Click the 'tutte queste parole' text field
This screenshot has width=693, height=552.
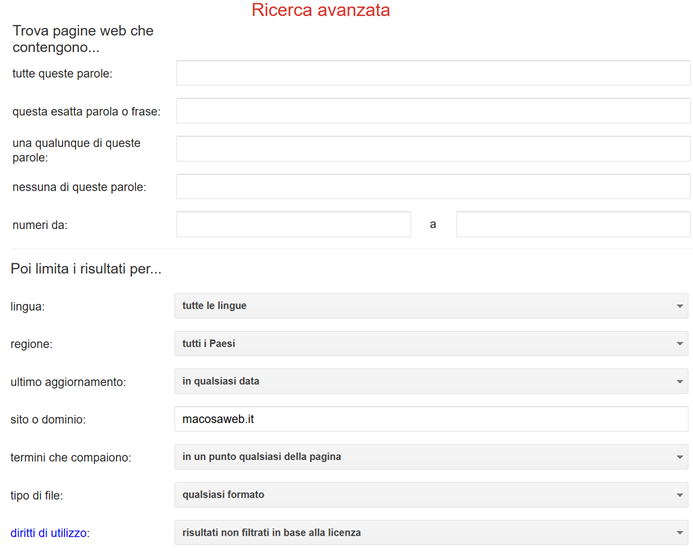[433, 73]
